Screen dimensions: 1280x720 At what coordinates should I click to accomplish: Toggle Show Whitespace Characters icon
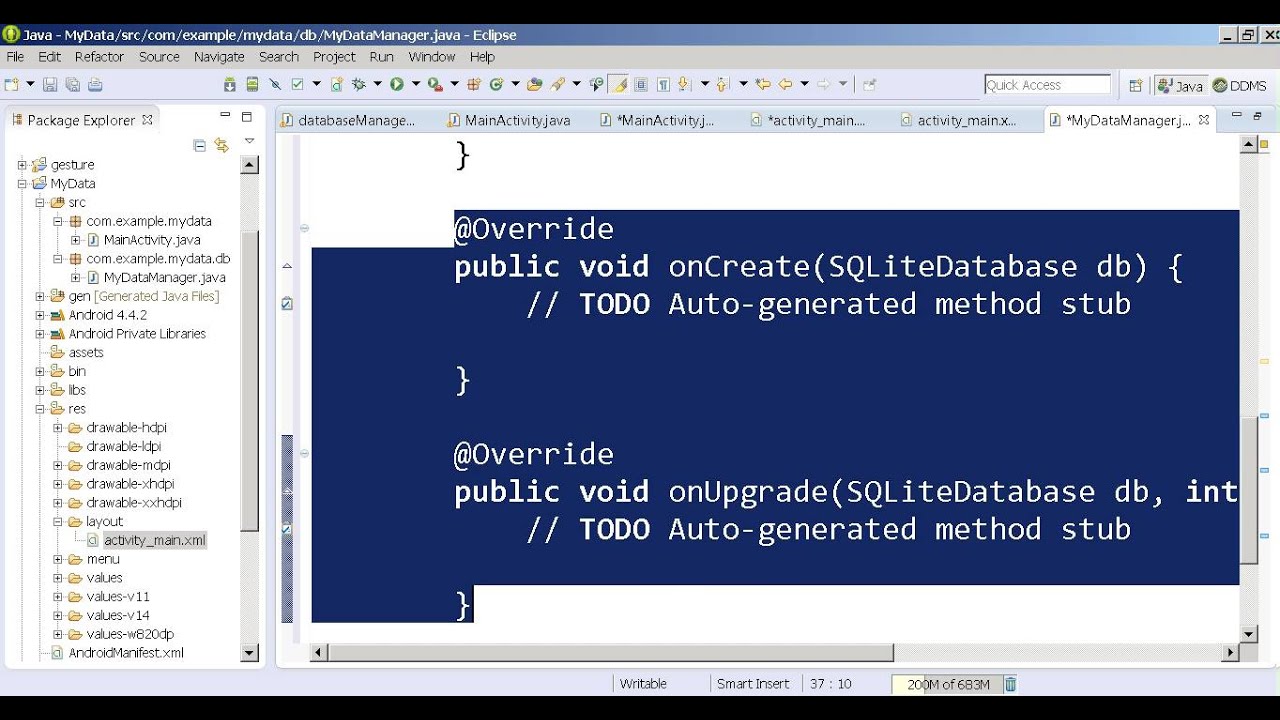663,85
